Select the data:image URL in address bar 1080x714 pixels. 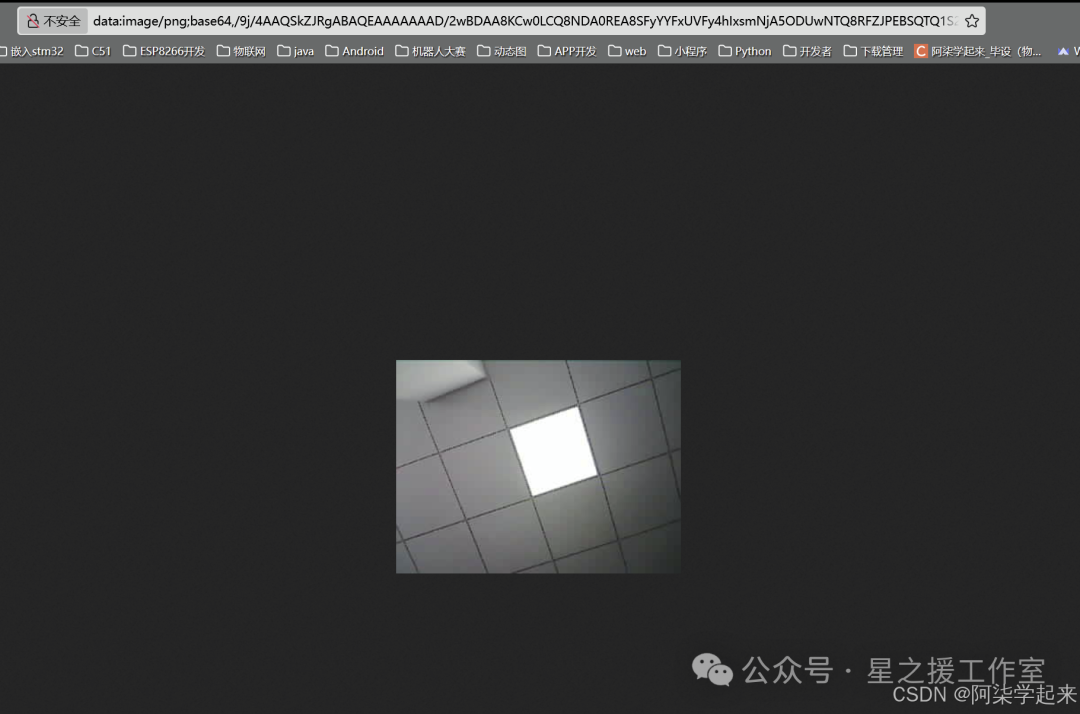[525, 21]
